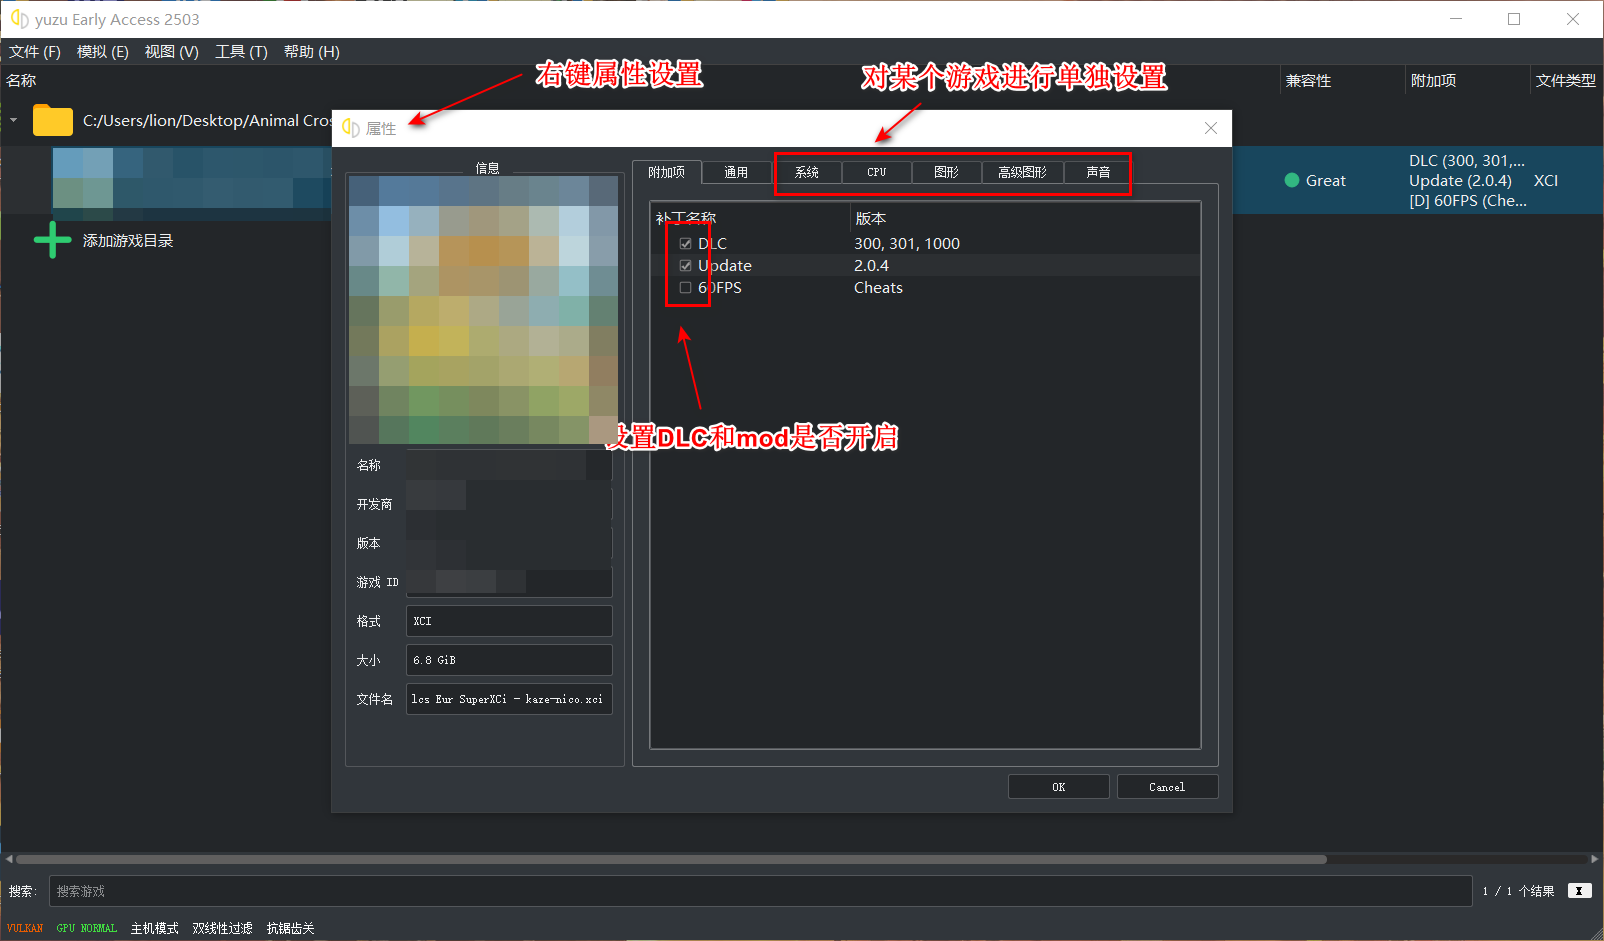Image resolution: width=1604 pixels, height=941 pixels.
Task: Click the GPU NORMAL status indicator
Action: 86,928
